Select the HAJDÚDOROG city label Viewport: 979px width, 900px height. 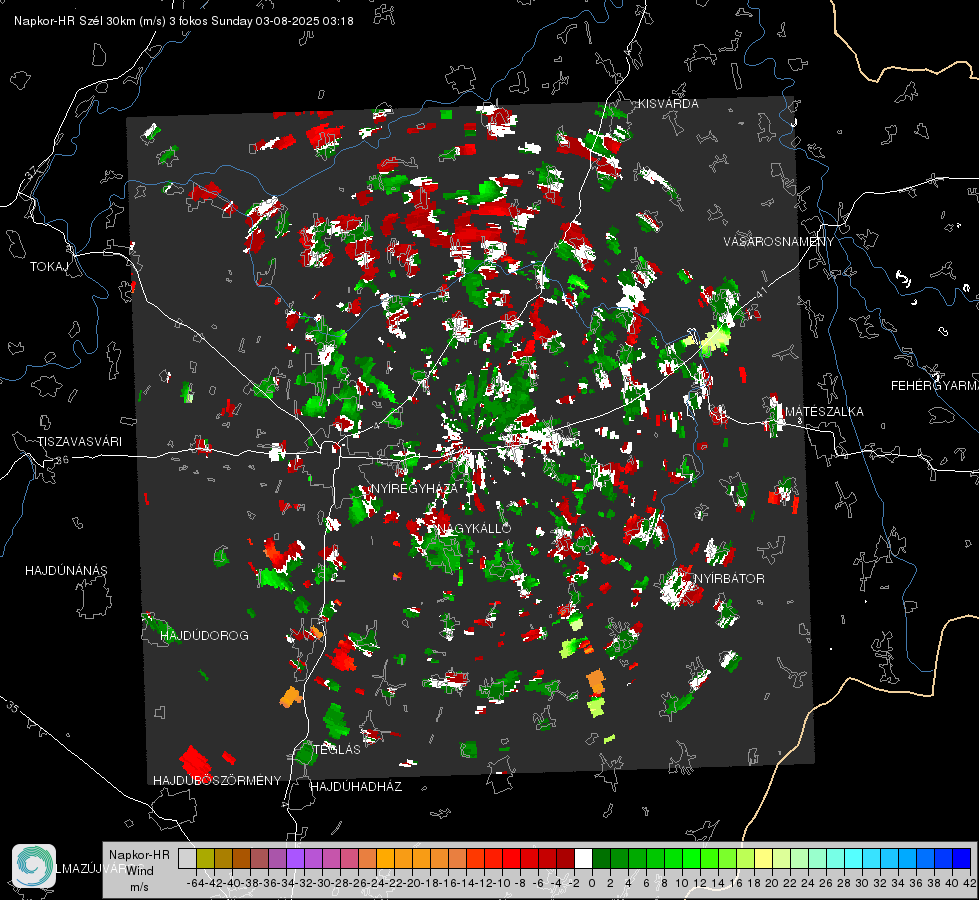coord(204,635)
